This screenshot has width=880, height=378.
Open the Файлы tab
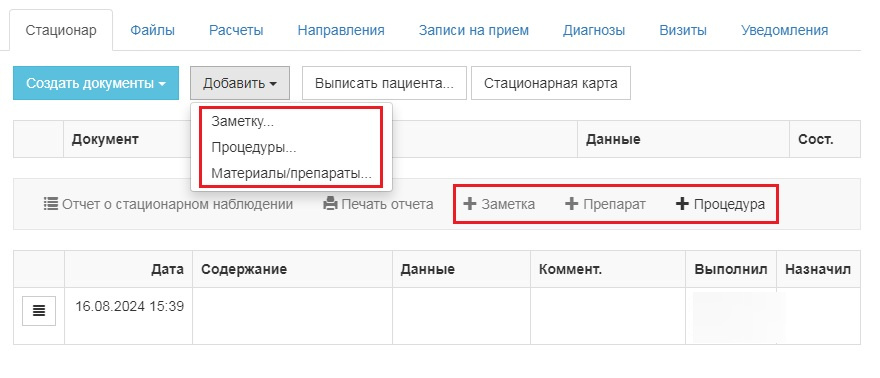coord(152,30)
